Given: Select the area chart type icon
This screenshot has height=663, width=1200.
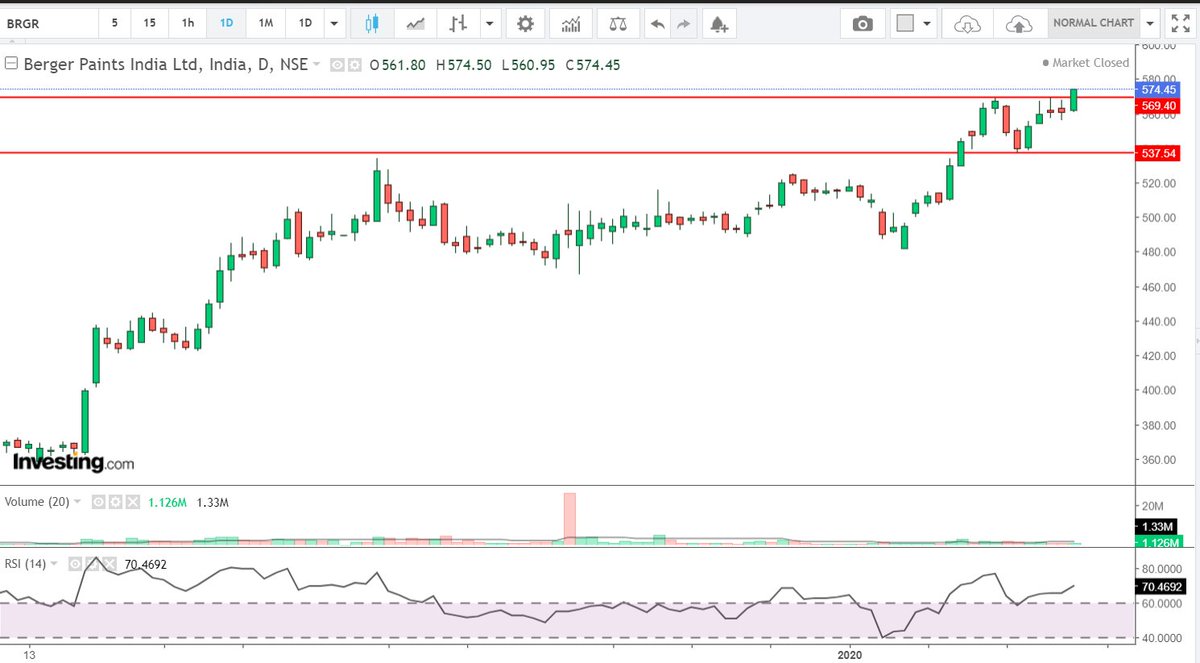Looking at the screenshot, I should coord(416,23).
